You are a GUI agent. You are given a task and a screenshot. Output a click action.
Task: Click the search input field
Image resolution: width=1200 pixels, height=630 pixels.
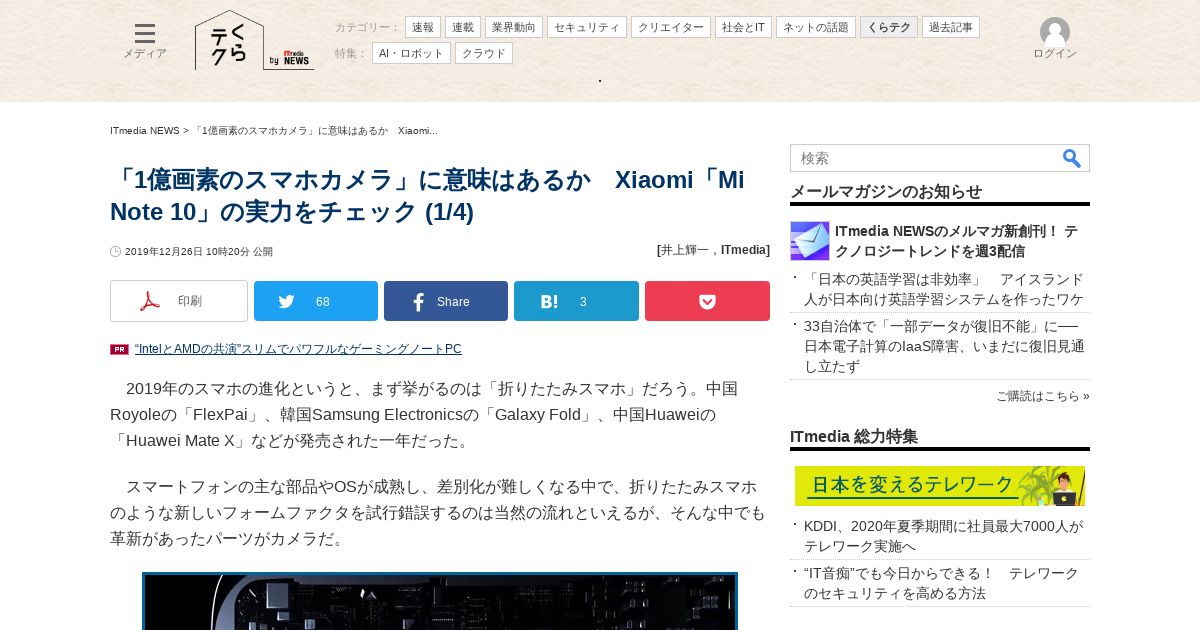[925, 158]
